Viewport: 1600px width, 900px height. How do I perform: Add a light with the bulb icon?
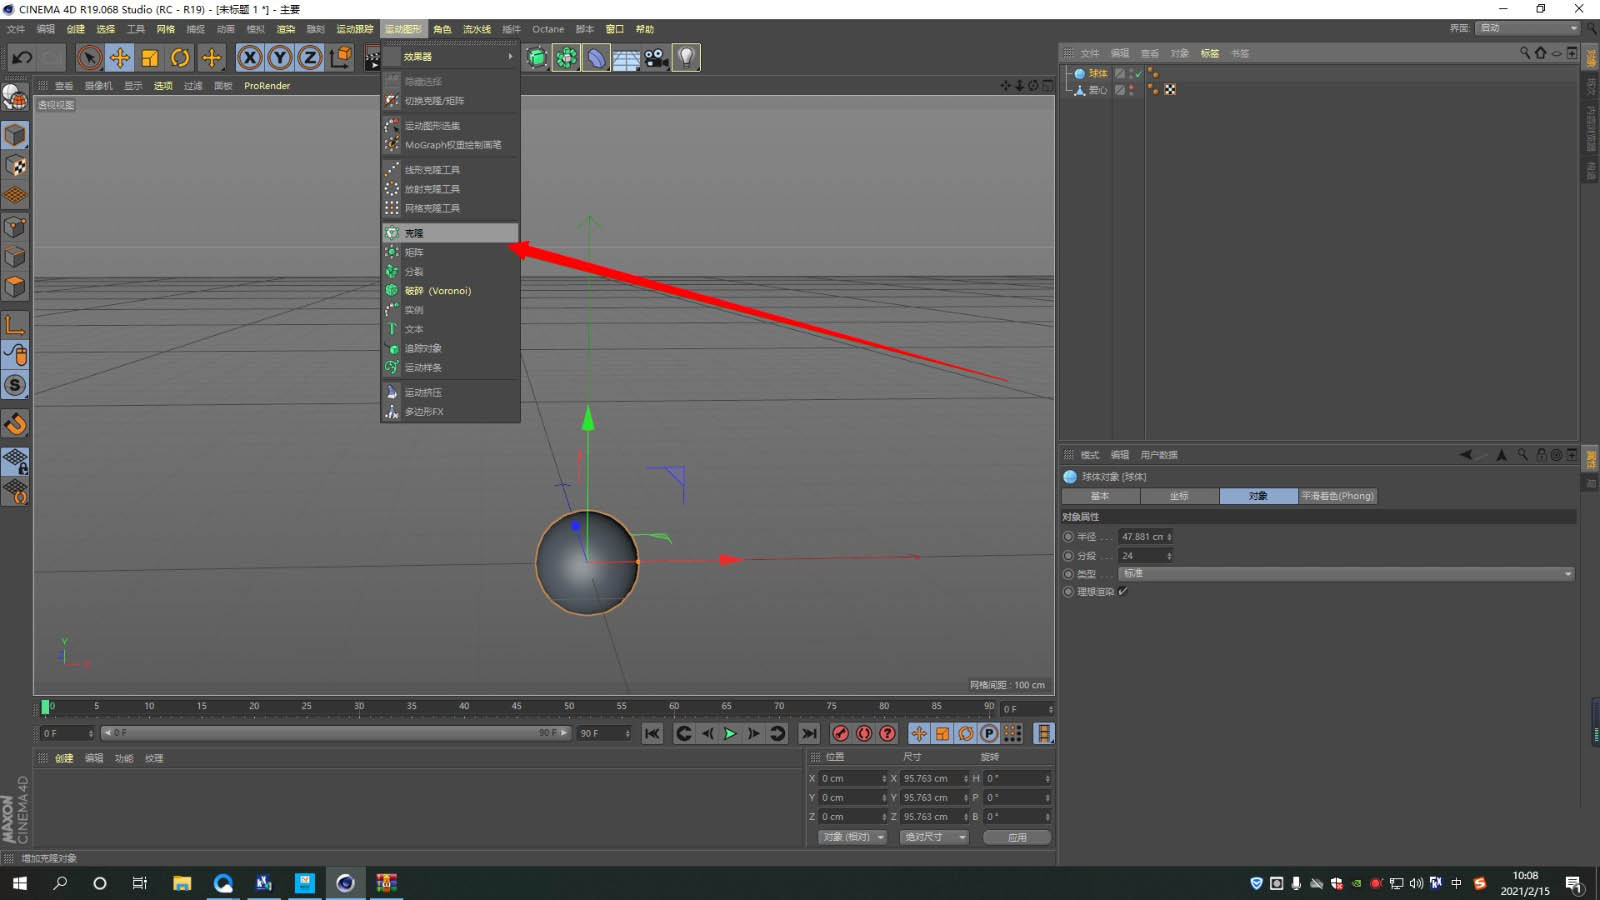pos(686,58)
